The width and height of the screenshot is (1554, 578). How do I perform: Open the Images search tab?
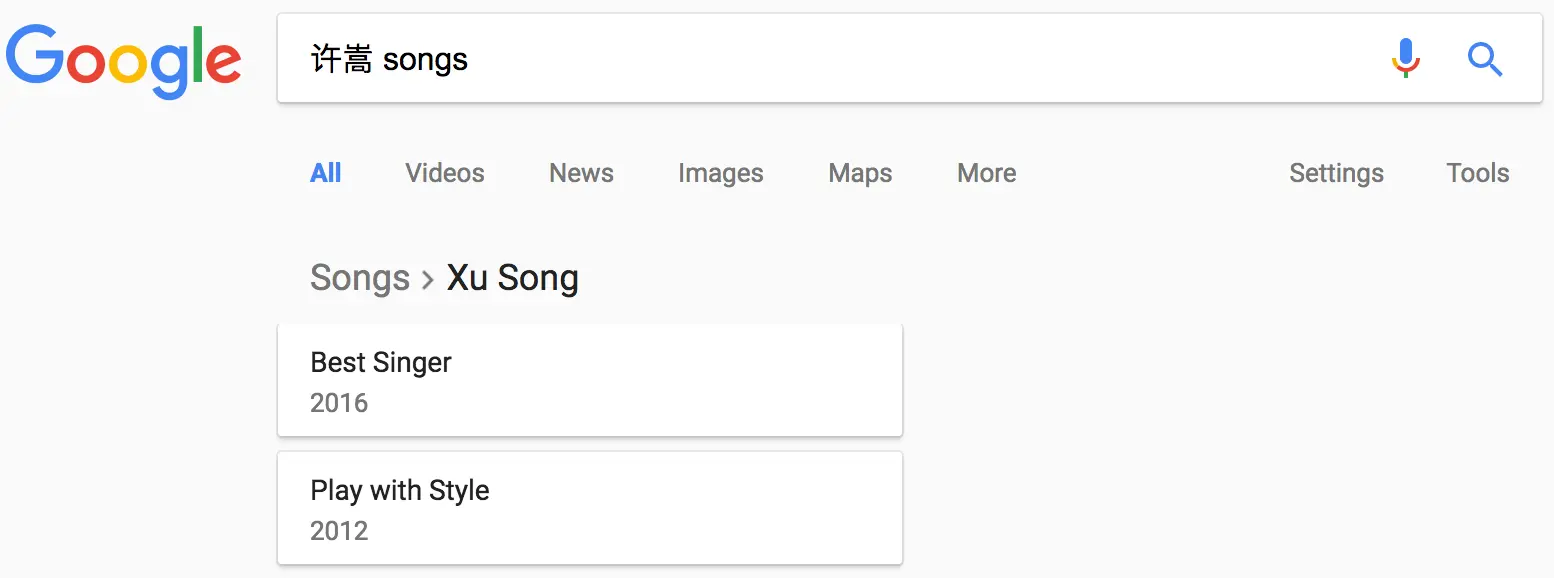tap(720, 173)
